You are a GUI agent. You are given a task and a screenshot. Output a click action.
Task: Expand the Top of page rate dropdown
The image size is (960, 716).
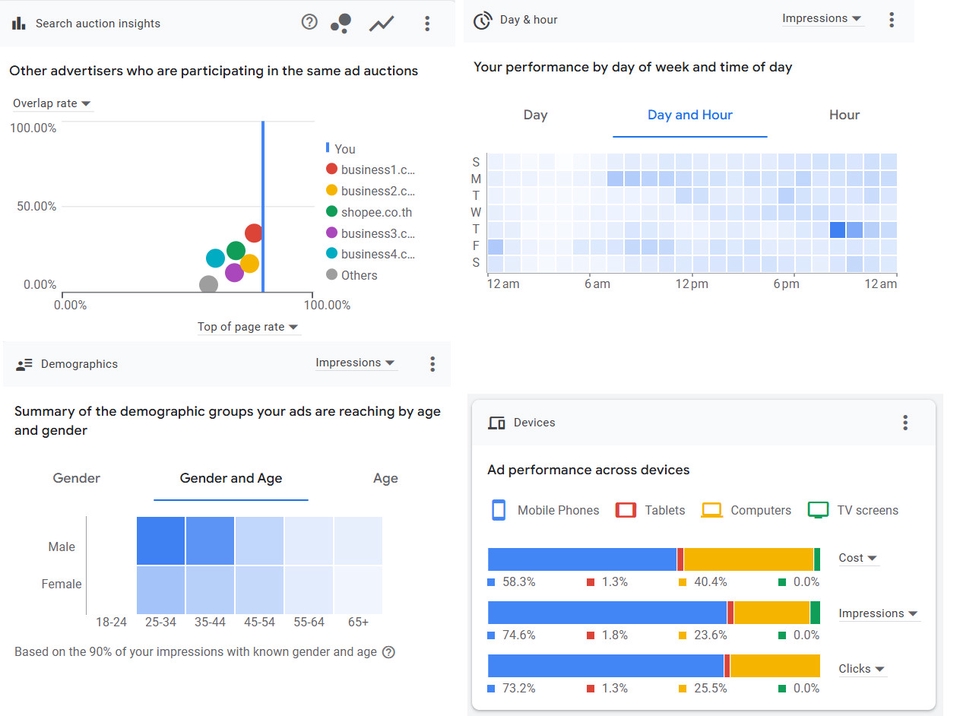click(x=247, y=327)
